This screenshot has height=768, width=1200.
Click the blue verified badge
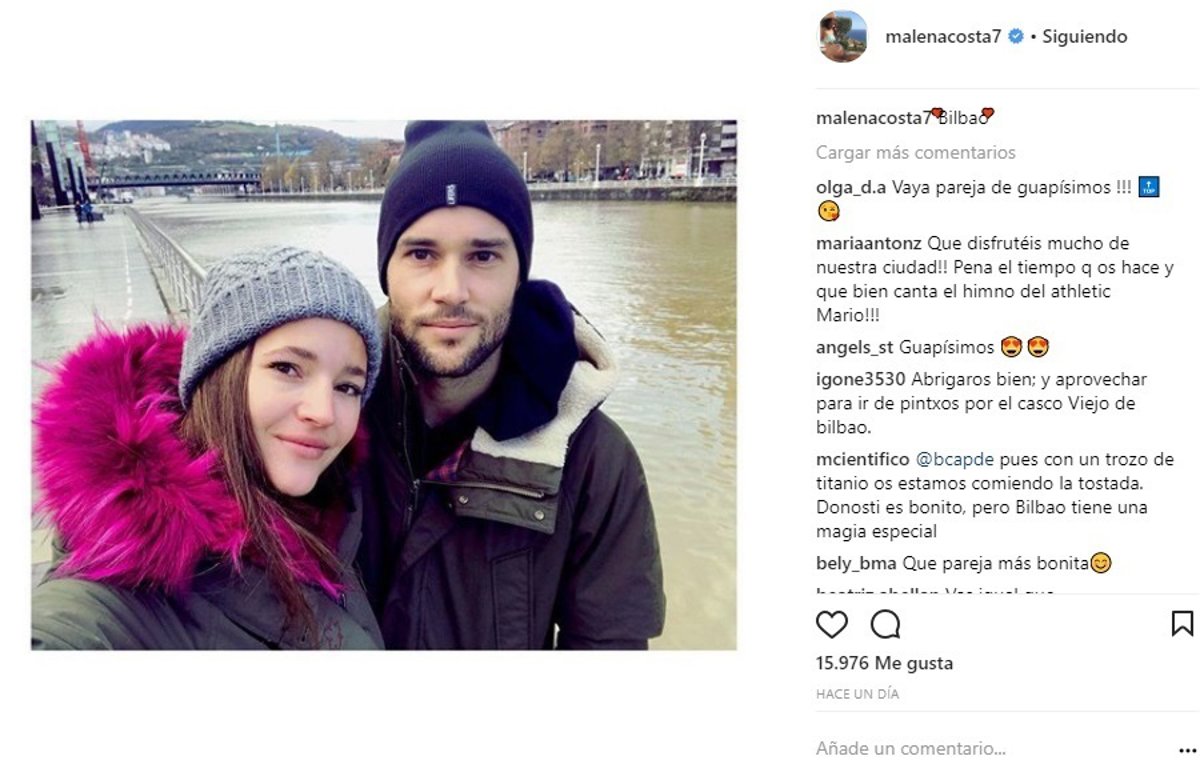(x=1016, y=37)
